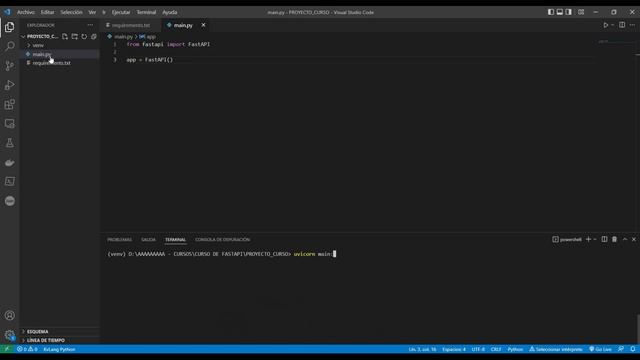640x360 pixels.
Task: Open customize layout button
Action: click(581, 12)
